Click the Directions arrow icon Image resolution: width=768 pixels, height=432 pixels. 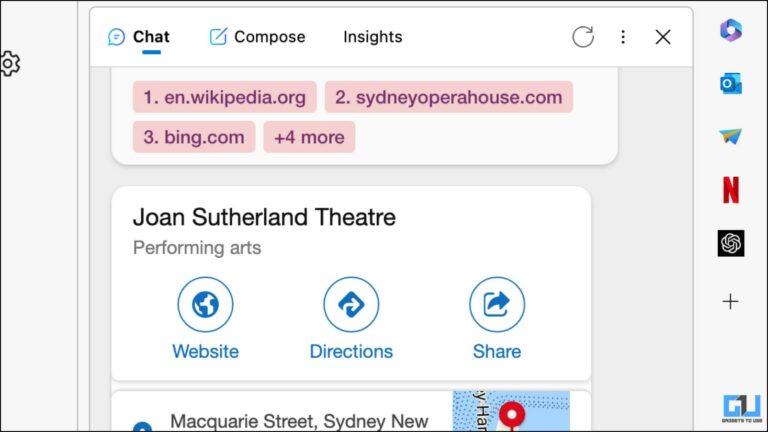[x=351, y=304]
